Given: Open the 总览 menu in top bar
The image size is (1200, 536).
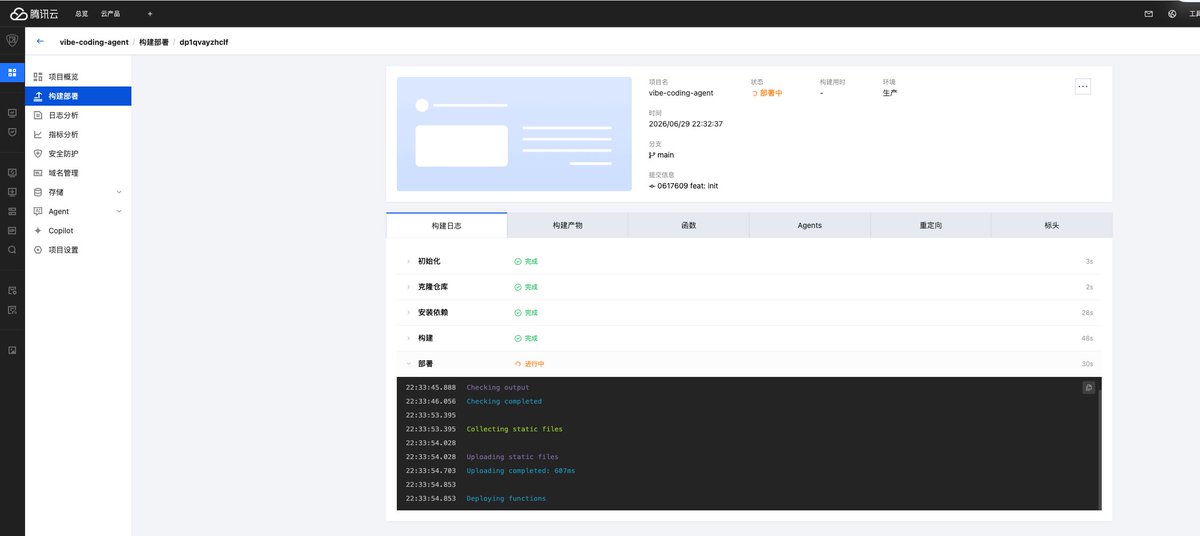Looking at the screenshot, I should point(82,14).
